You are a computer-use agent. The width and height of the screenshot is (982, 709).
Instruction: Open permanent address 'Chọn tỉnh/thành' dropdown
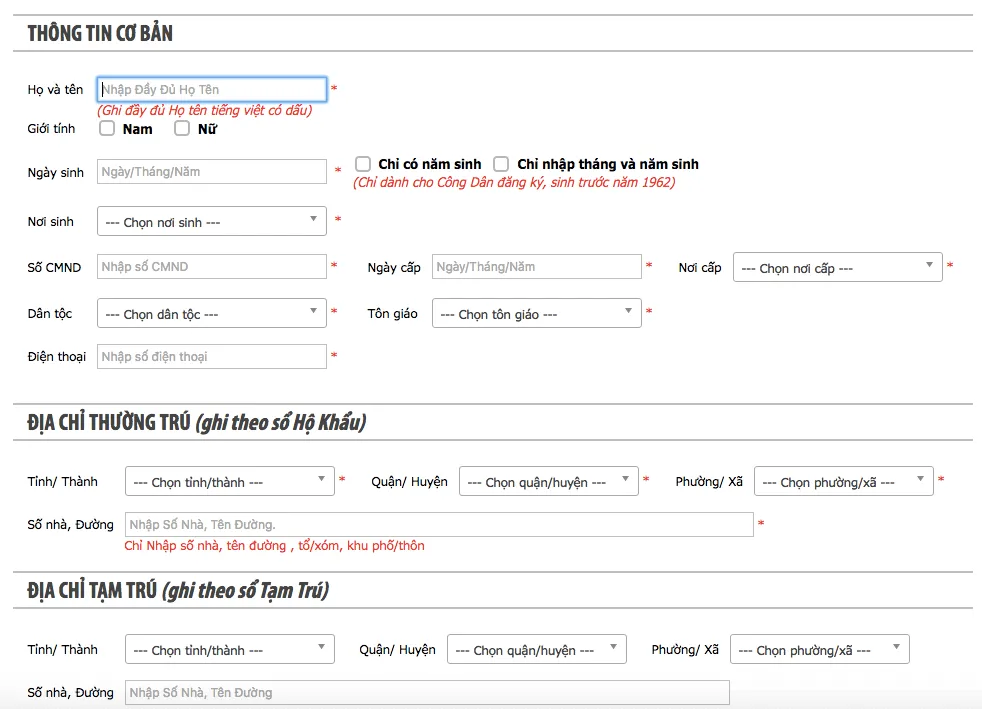point(229,481)
